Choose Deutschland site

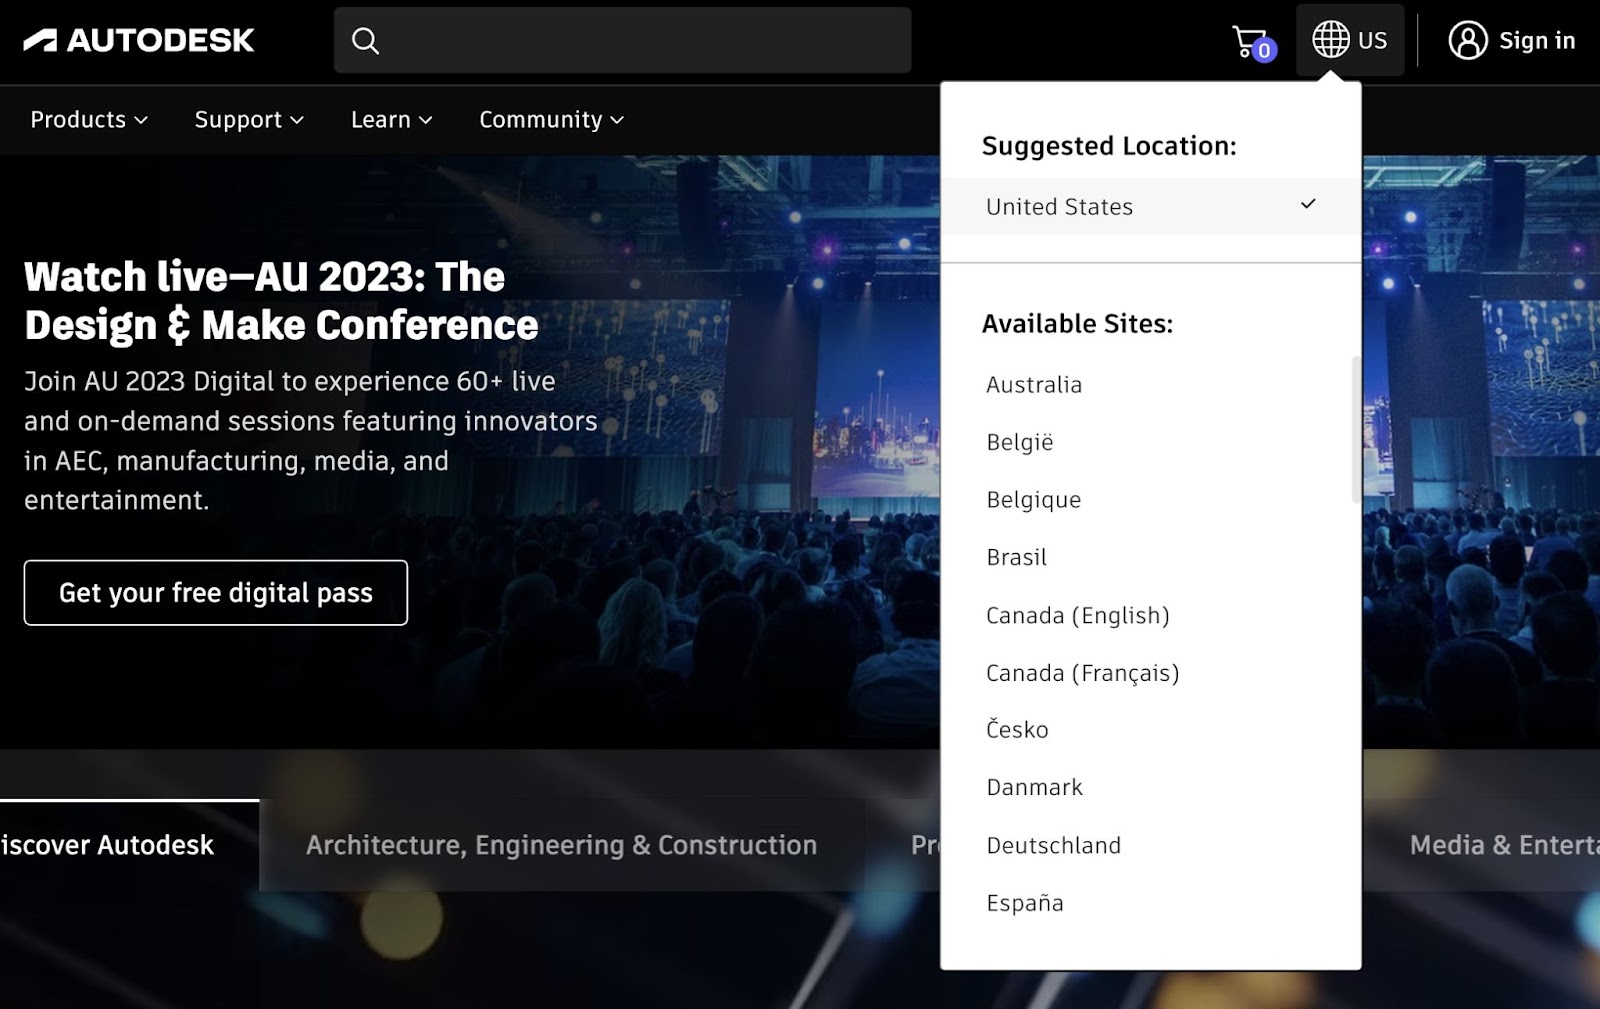point(1053,845)
